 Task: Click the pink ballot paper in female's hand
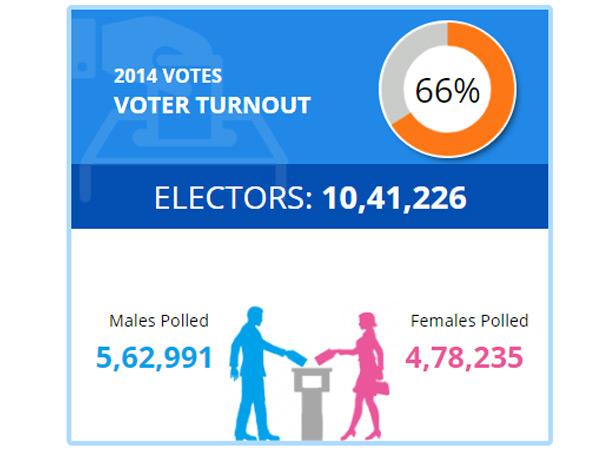[327, 355]
